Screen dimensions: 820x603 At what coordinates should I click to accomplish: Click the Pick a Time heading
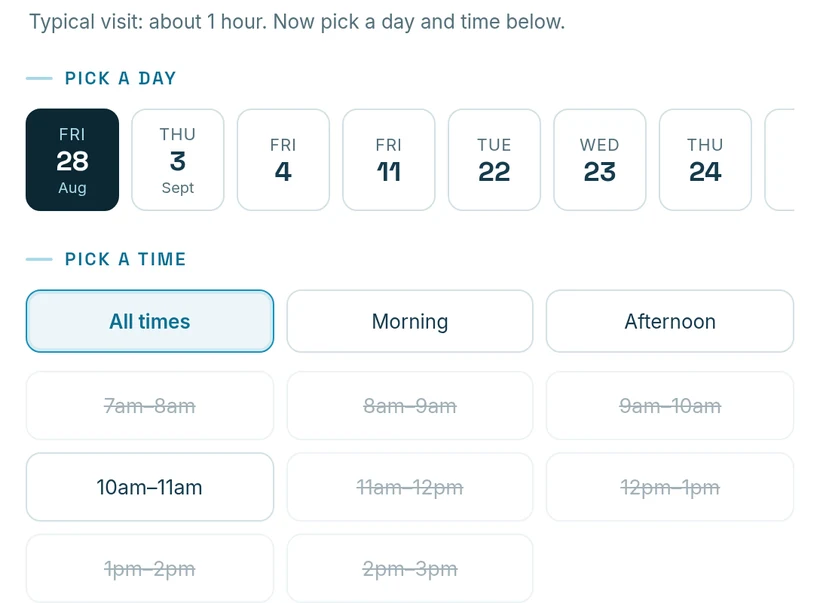[x=126, y=259]
